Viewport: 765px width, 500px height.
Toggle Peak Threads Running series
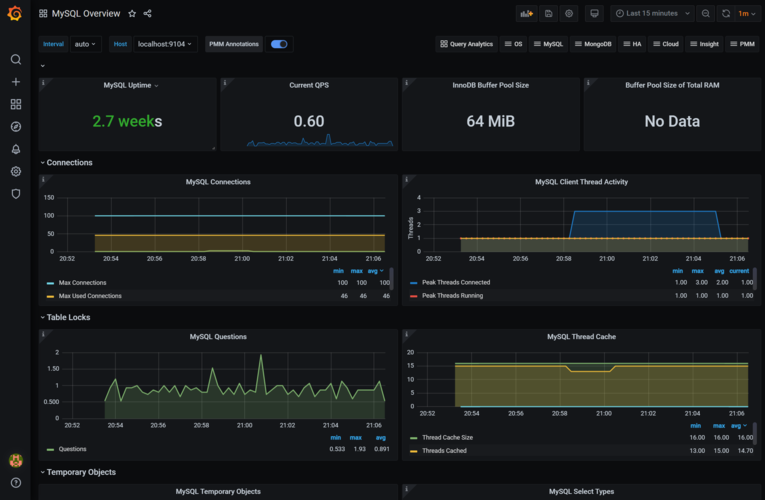[452, 296]
